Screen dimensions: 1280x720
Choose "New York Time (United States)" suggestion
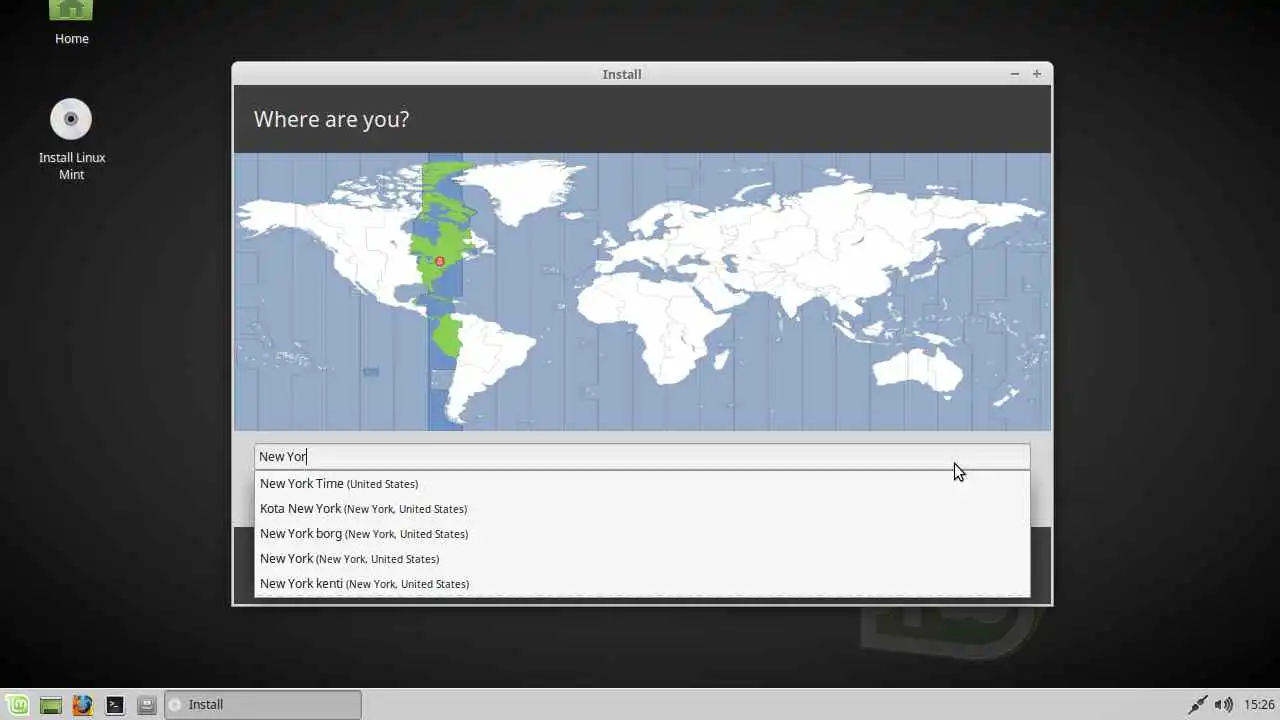point(642,484)
